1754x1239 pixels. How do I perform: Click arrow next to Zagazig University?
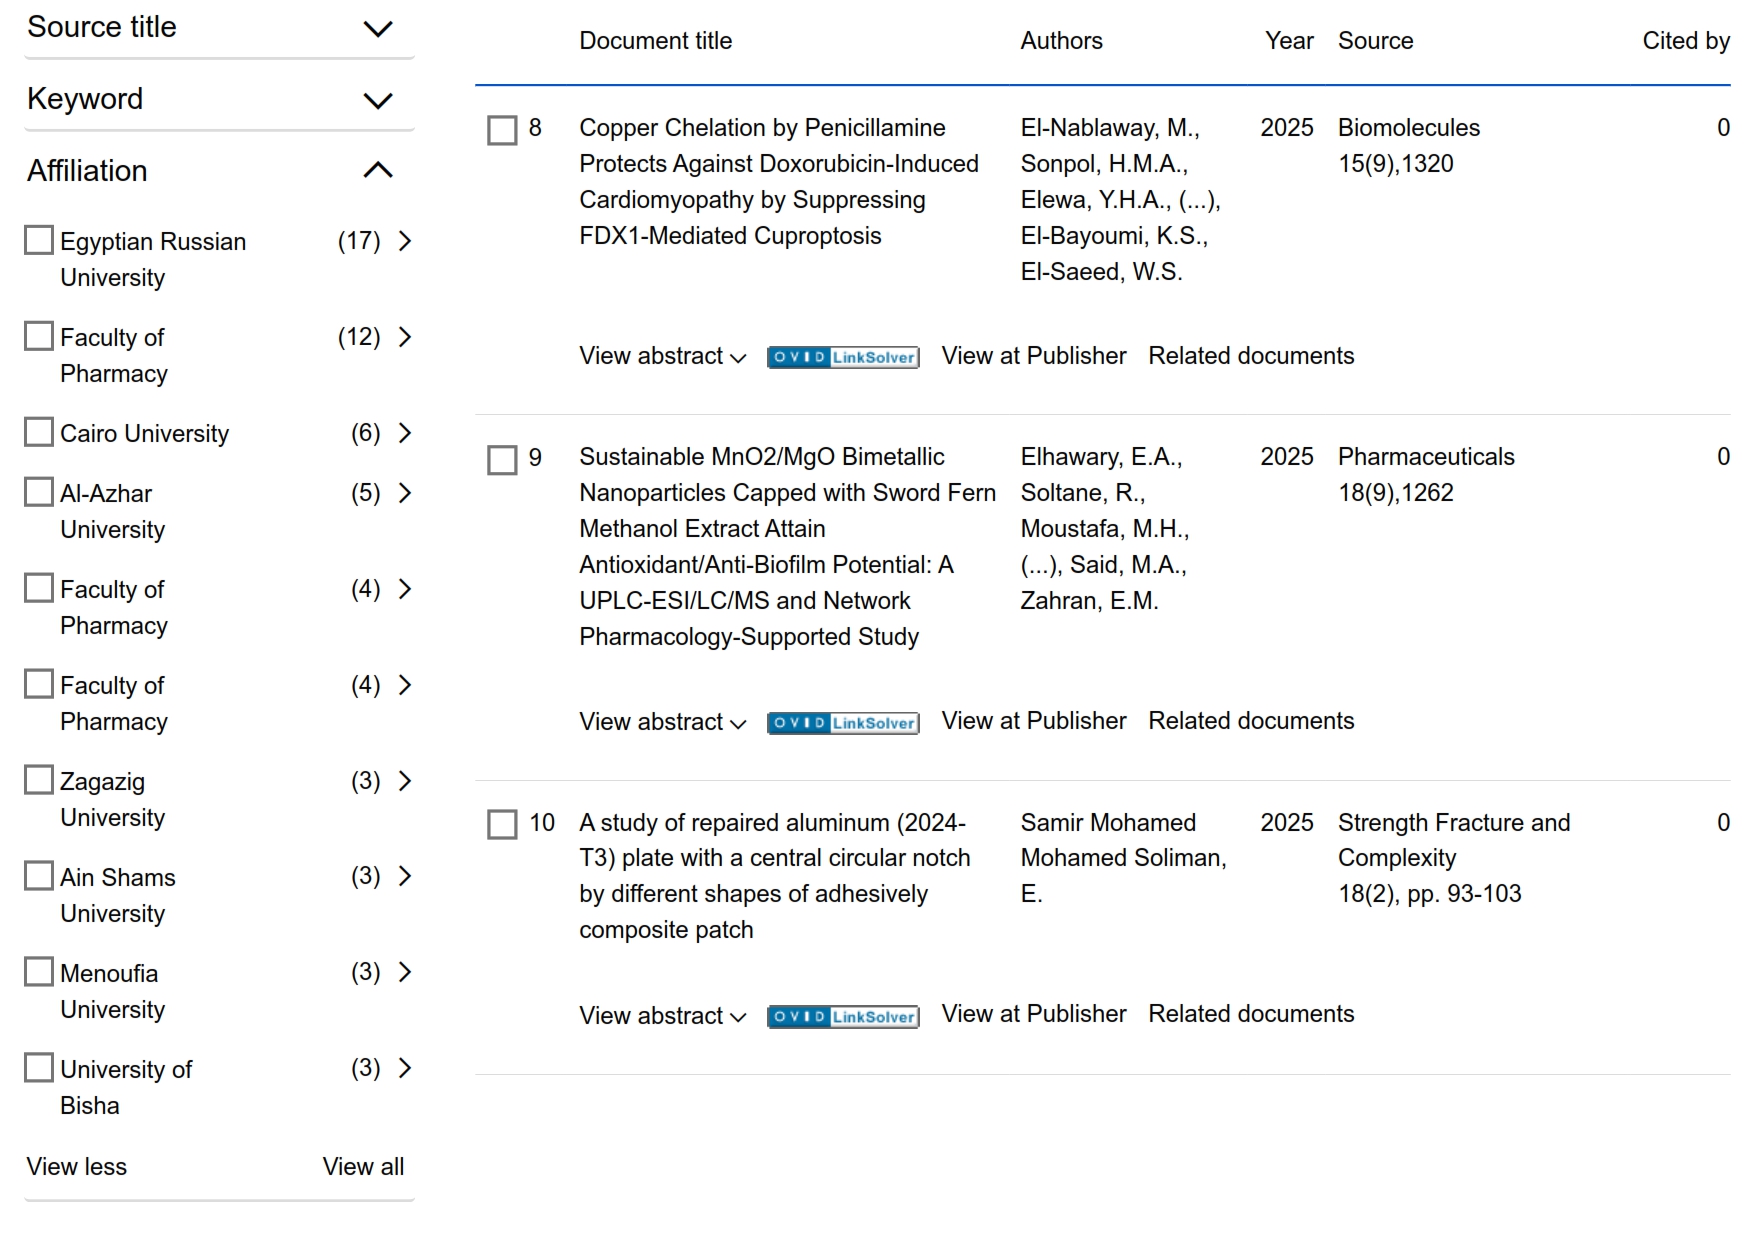[405, 781]
